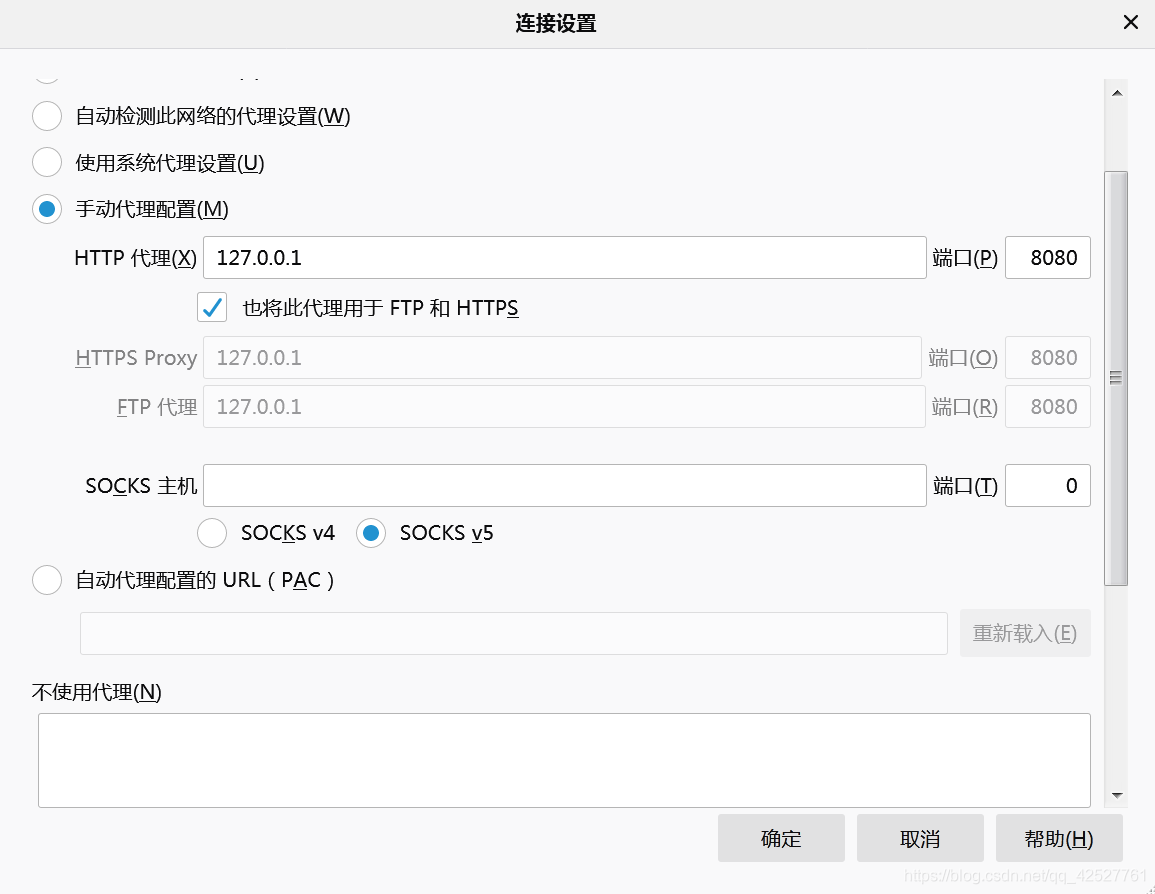Viewport: 1155px width, 894px height.
Task: Uncheck 也将此代理用于 FTP 和 HTTPS checkbox
Action: point(212,308)
